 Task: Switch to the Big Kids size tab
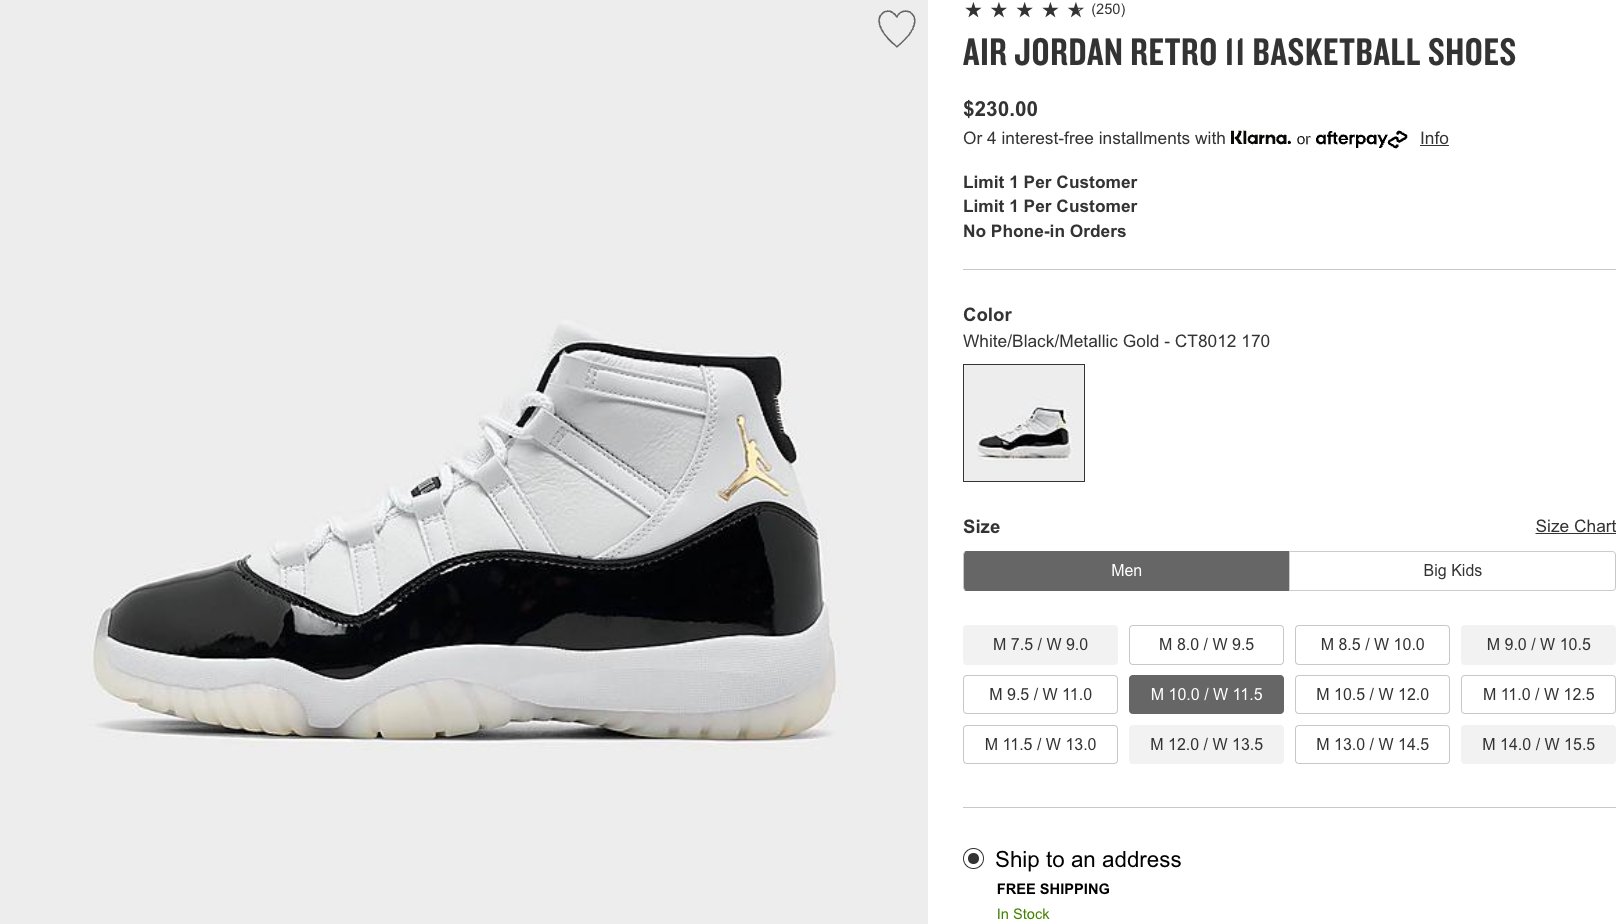tap(1452, 571)
